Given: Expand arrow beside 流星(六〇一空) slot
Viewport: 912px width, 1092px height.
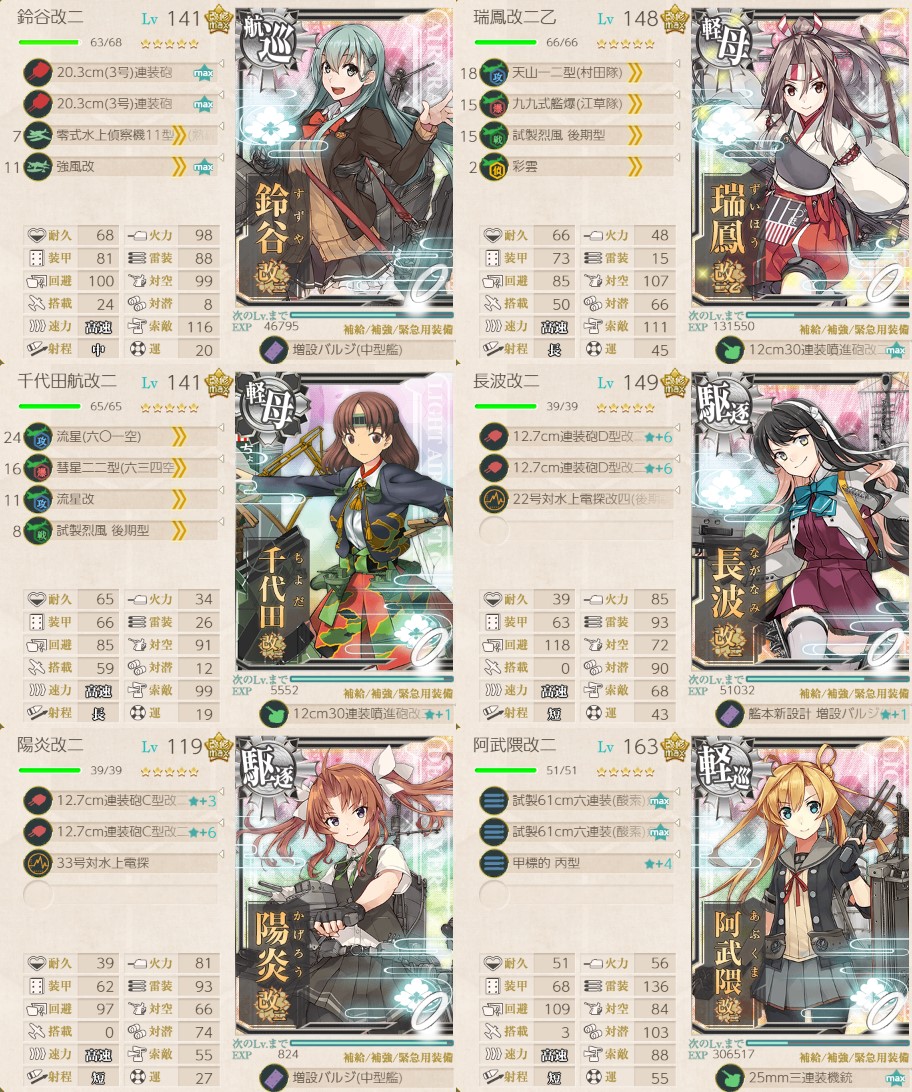Looking at the screenshot, I should [x=221, y=428].
